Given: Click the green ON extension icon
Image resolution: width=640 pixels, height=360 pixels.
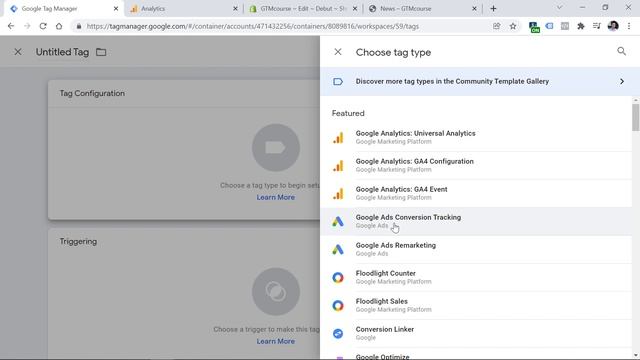Looking at the screenshot, I should (x=533, y=27).
